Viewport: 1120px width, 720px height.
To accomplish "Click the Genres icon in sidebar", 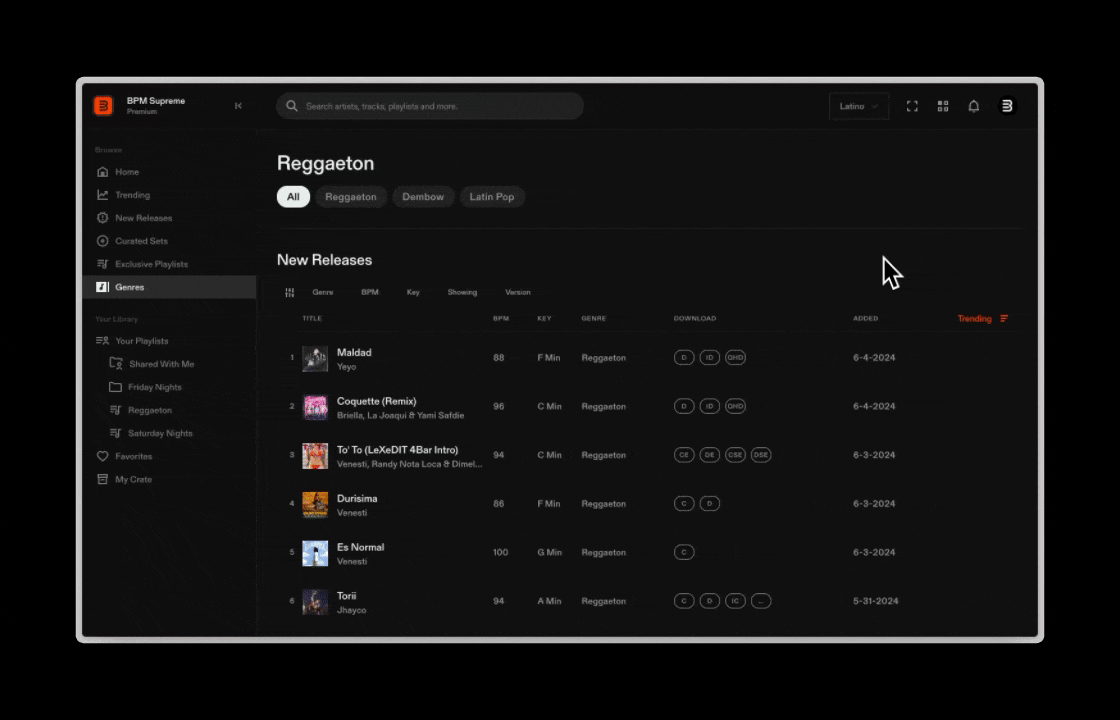I will click(102, 287).
